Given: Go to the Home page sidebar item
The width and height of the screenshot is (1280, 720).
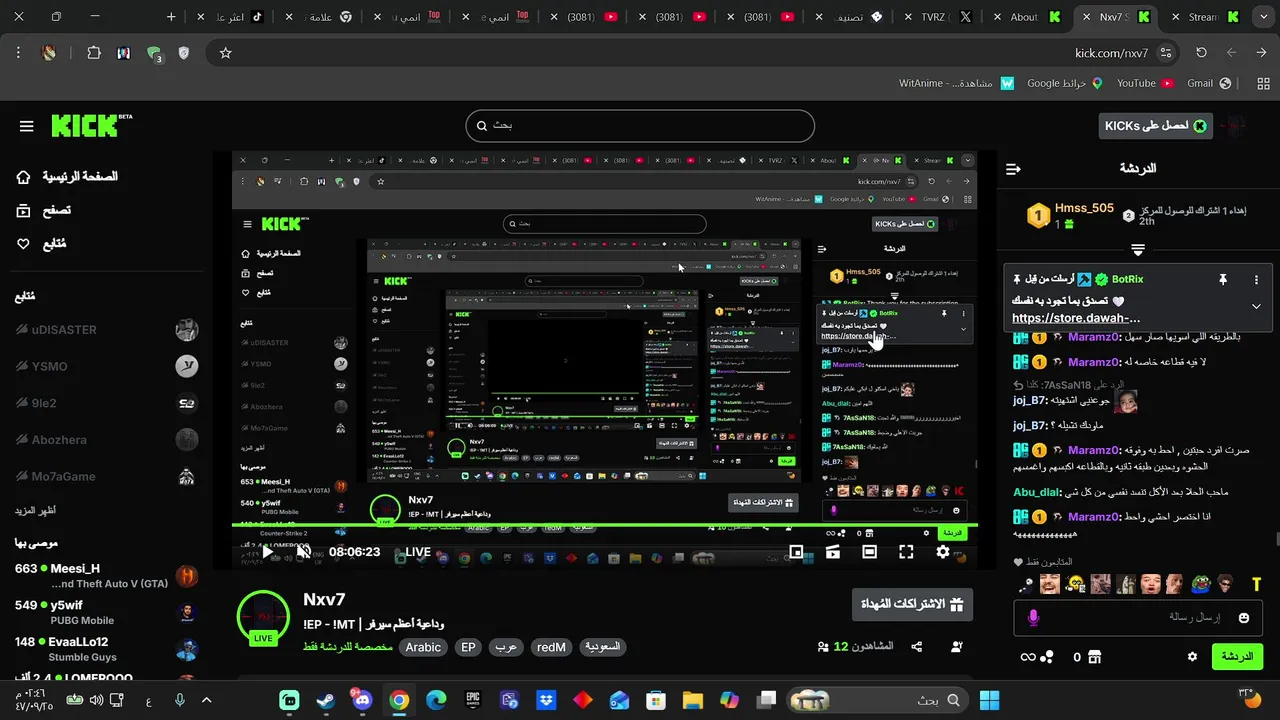Looking at the screenshot, I should [x=68, y=177].
